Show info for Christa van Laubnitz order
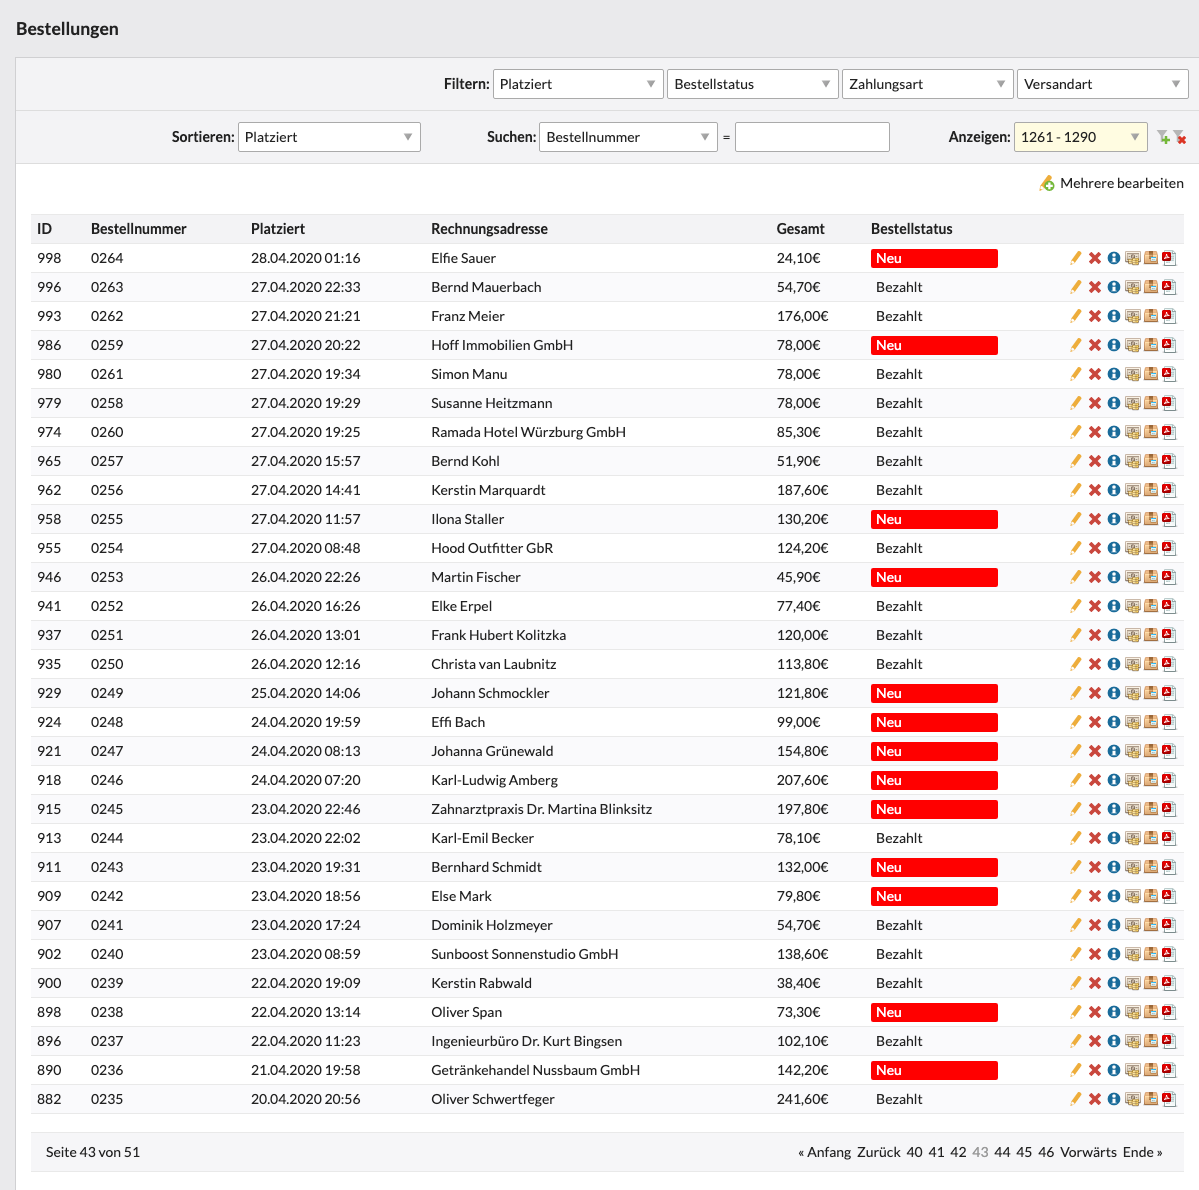The image size is (1199, 1190). (x=1113, y=664)
